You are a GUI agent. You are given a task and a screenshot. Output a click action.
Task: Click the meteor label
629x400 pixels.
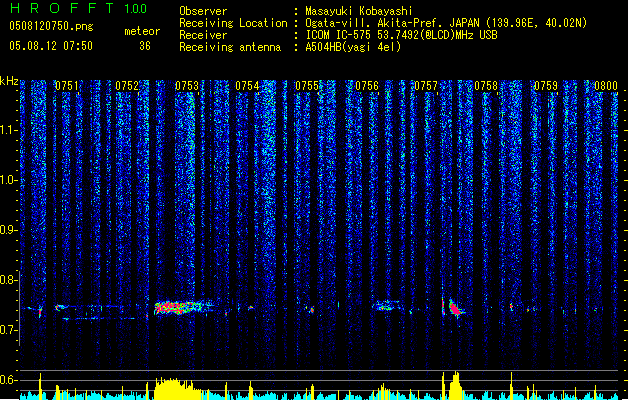click(x=142, y=31)
